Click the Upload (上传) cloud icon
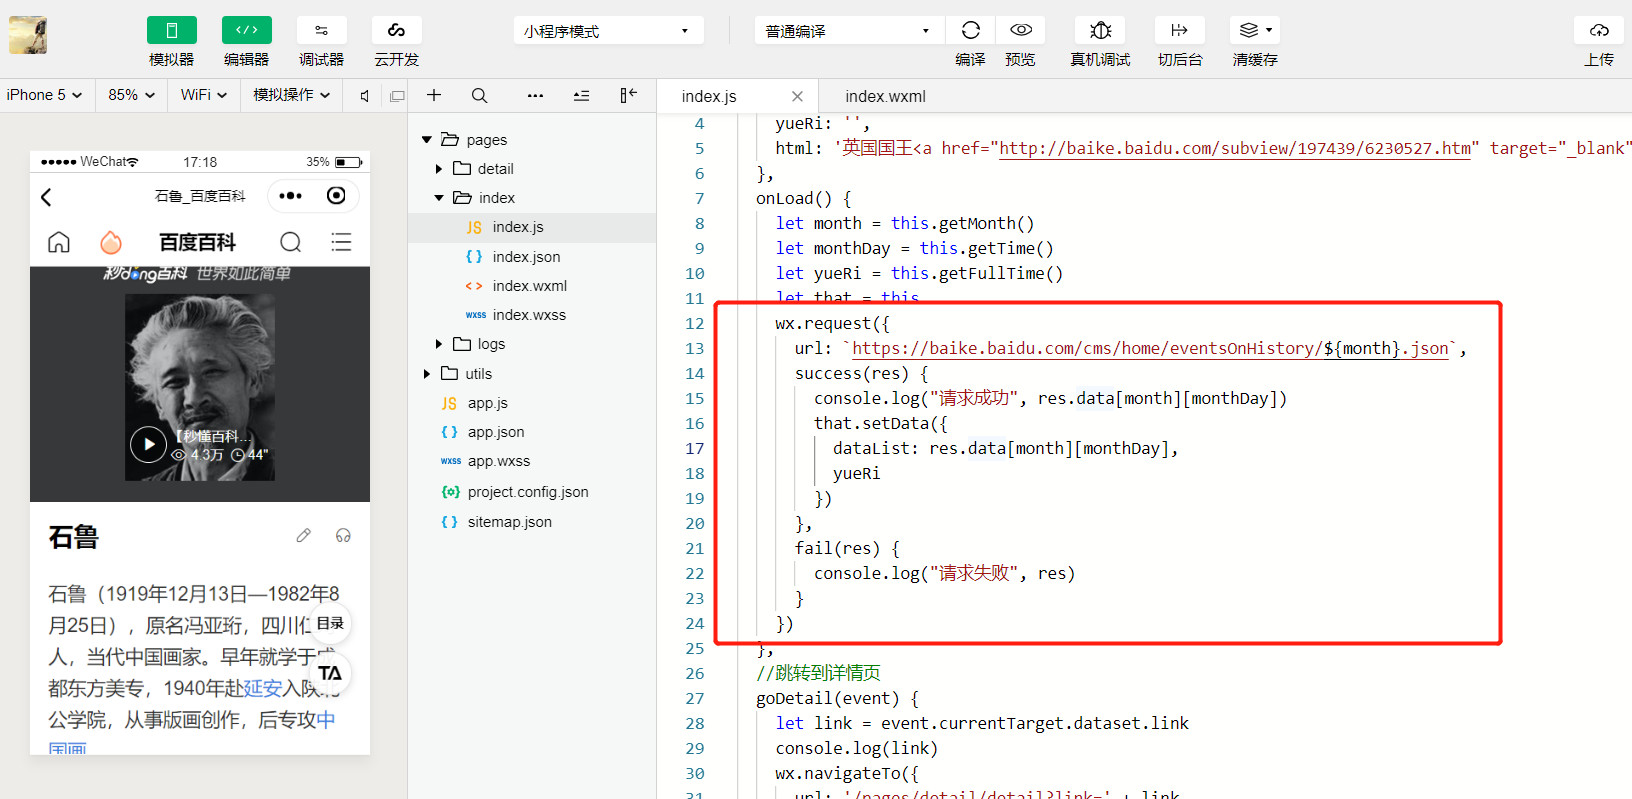The width and height of the screenshot is (1632, 799). 1599,30
